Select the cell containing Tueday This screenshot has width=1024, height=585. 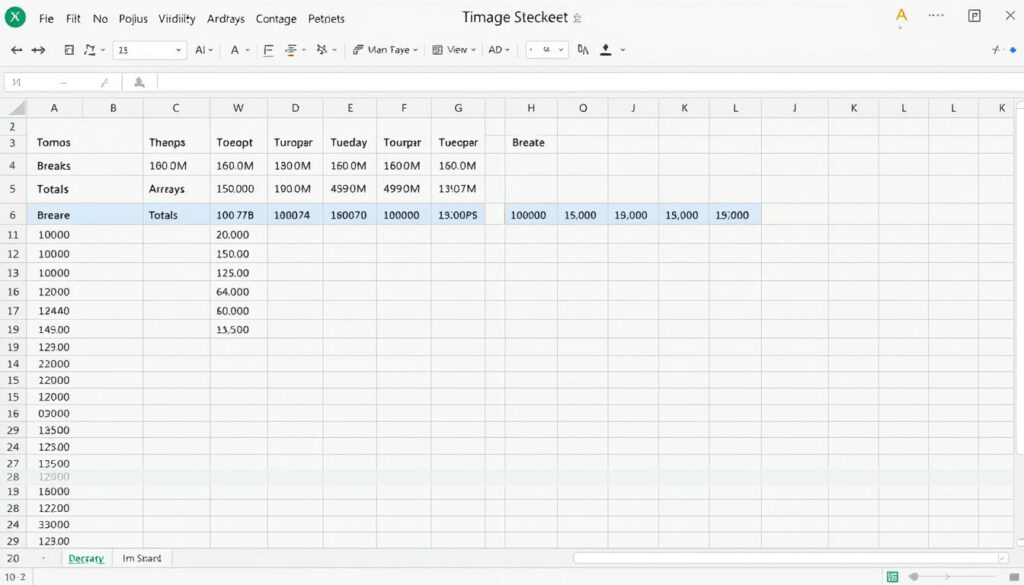click(349, 142)
